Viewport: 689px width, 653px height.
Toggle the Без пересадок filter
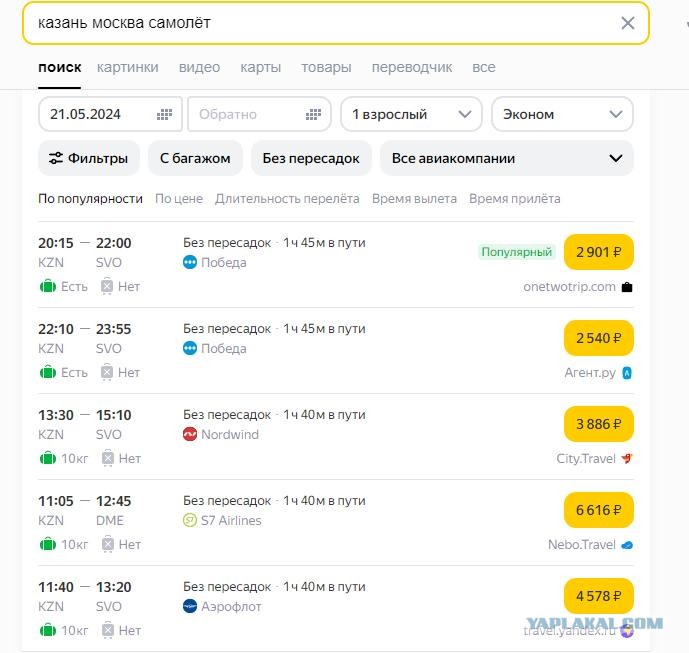[x=311, y=158]
